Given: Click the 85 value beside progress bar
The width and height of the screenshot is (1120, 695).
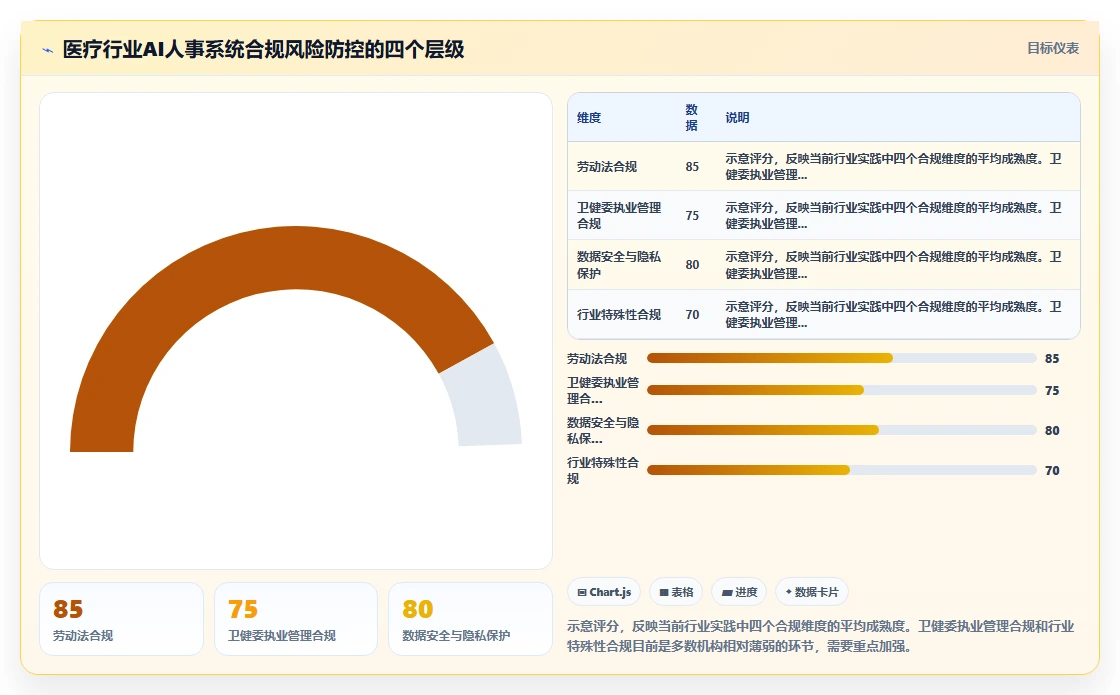Looking at the screenshot, I should pos(1052,359).
